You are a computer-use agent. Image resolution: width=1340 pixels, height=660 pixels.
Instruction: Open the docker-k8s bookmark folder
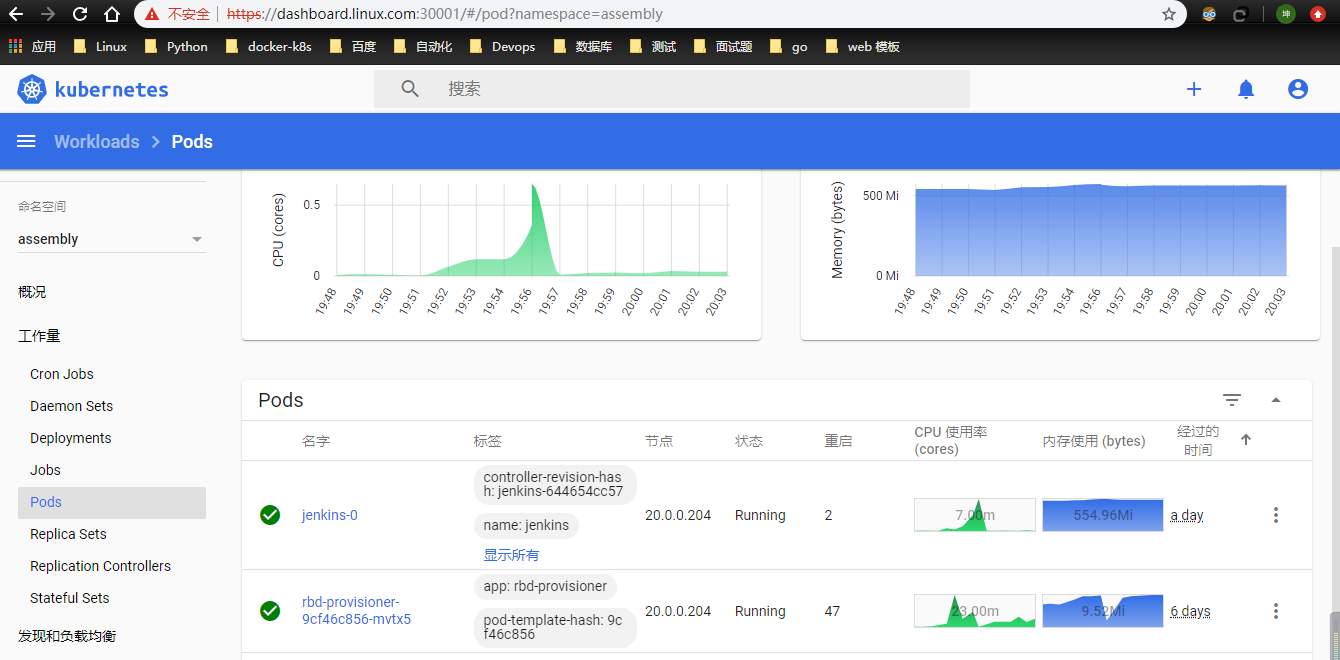coord(269,46)
